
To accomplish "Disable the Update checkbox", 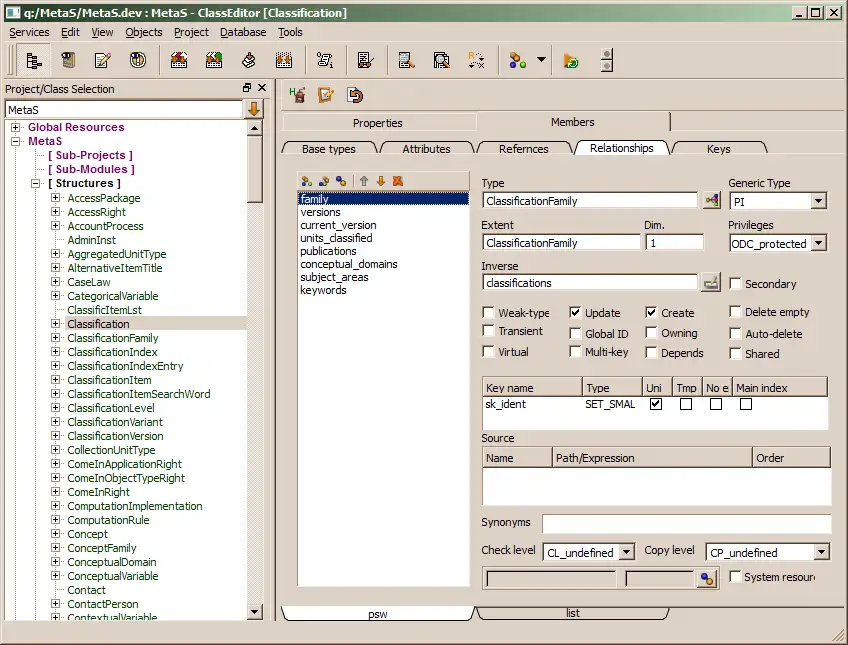I will pyautogui.click(x=576, y=312).
